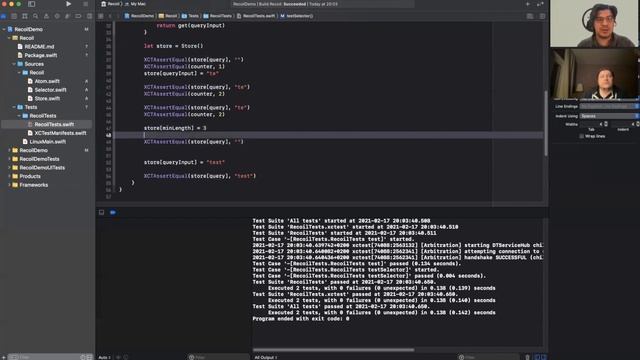Viewport: 640px width, 360px height.
Task: Open LinuxMain.swift file
Action: [48, 142]
